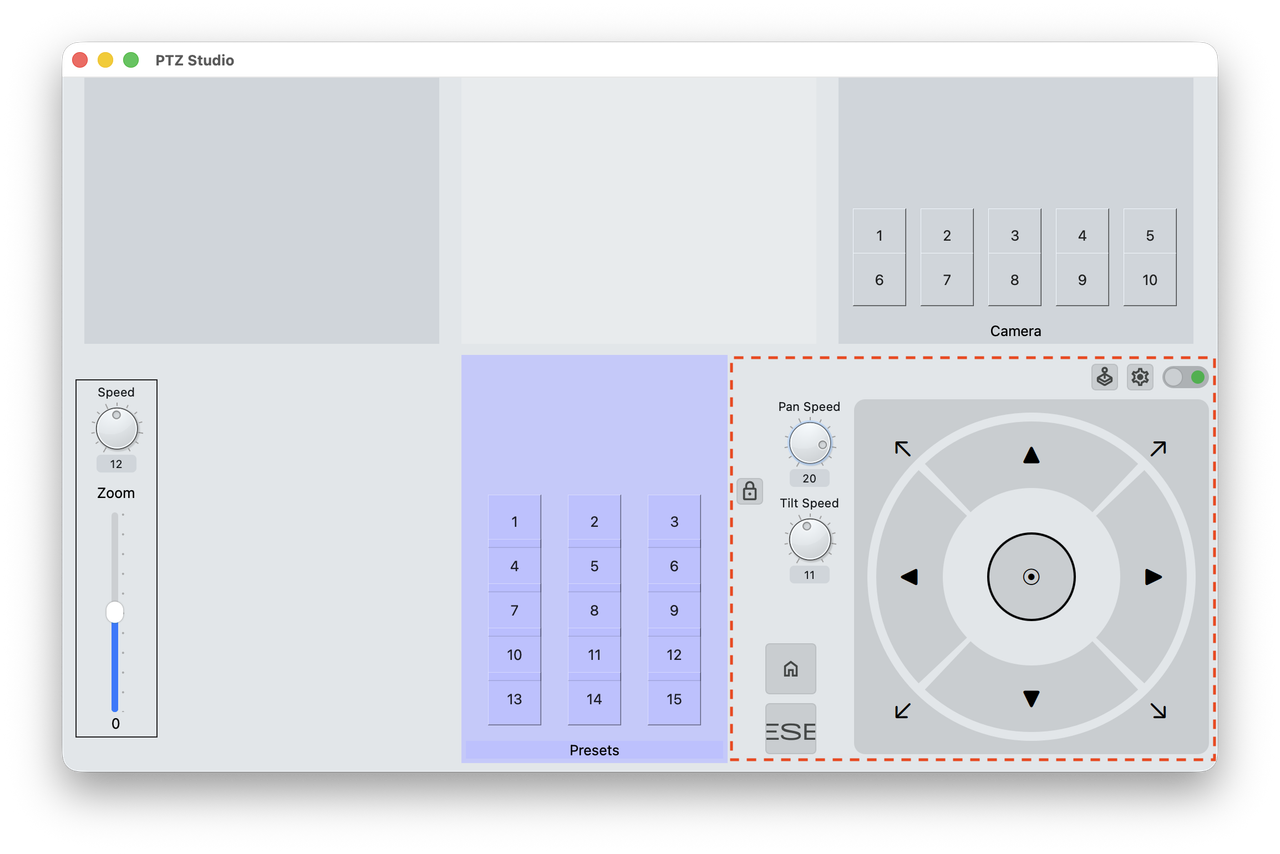1280x854 pixels.
Task: Pan the camera right with the arrow
Action: (x=1153, y=576)
